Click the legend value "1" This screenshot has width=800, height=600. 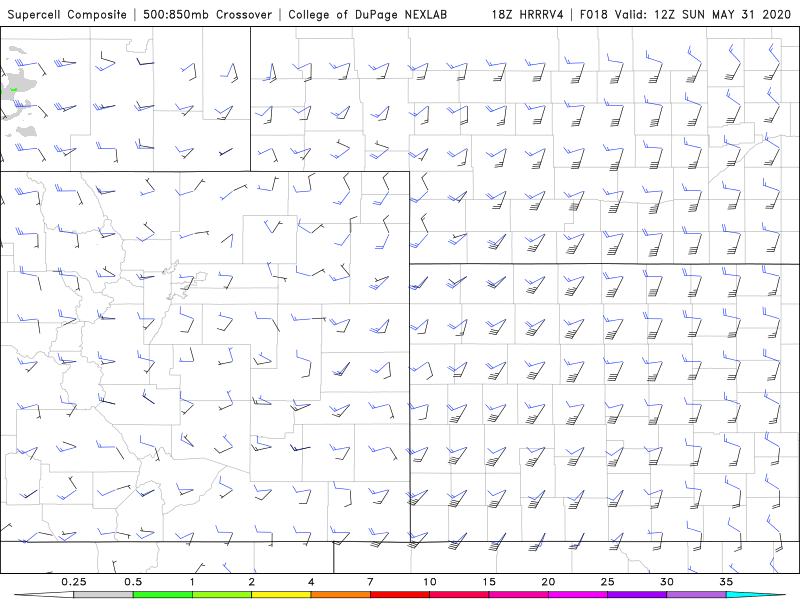click(192, 582)
